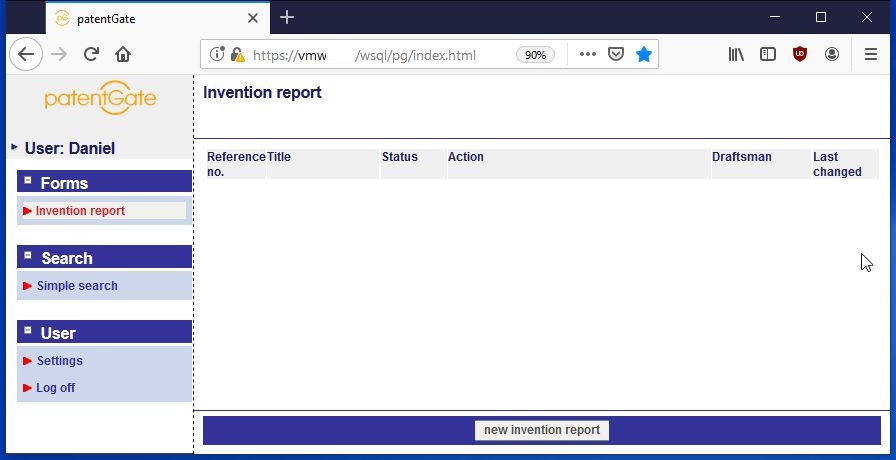Click the blue bookmark star
This screenshot has height=460, width=896.
pos(644,54)
